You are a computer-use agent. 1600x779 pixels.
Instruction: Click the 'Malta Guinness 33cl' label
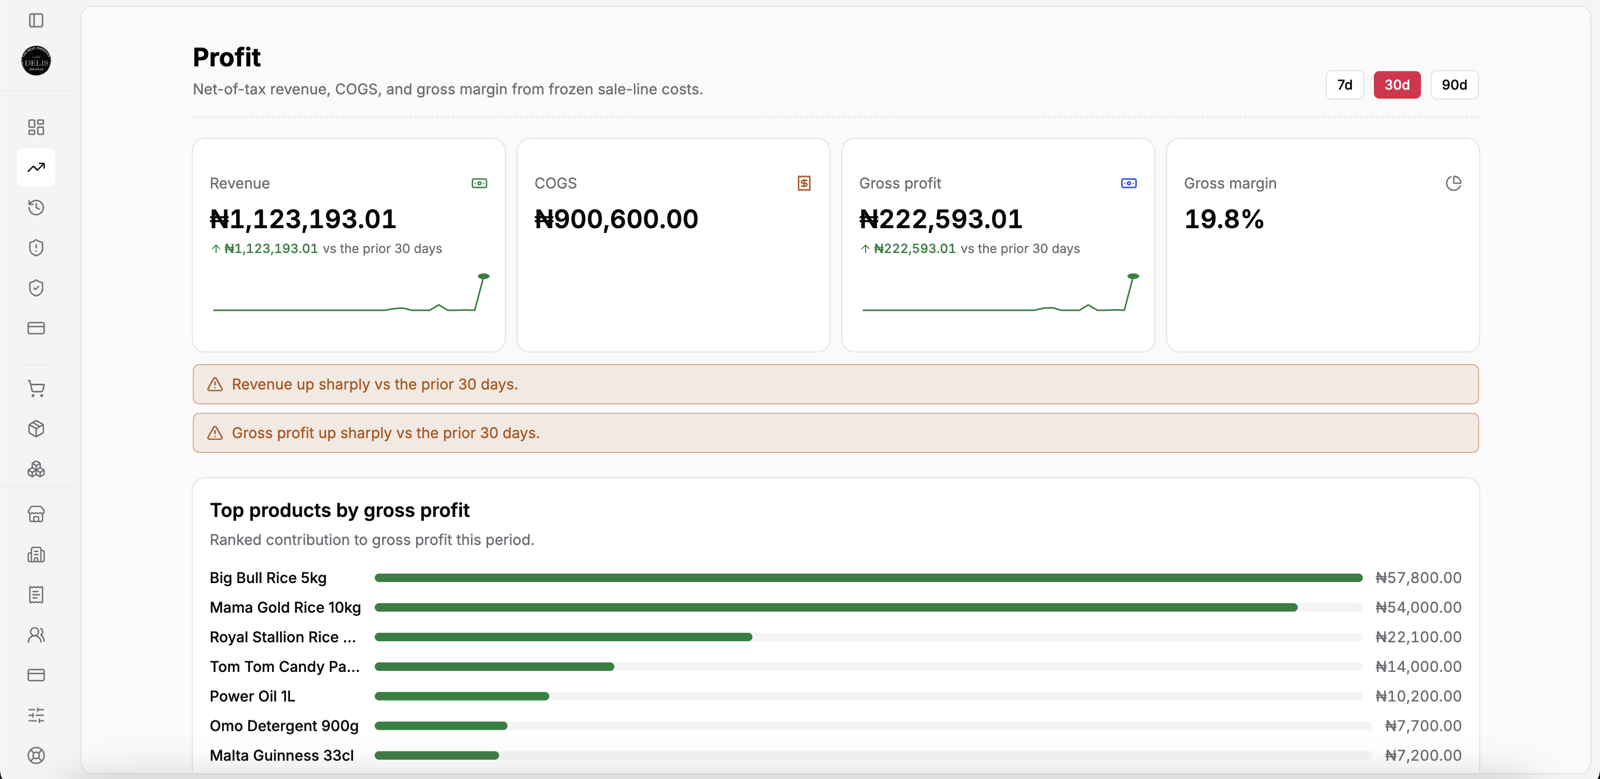point(282,755)
